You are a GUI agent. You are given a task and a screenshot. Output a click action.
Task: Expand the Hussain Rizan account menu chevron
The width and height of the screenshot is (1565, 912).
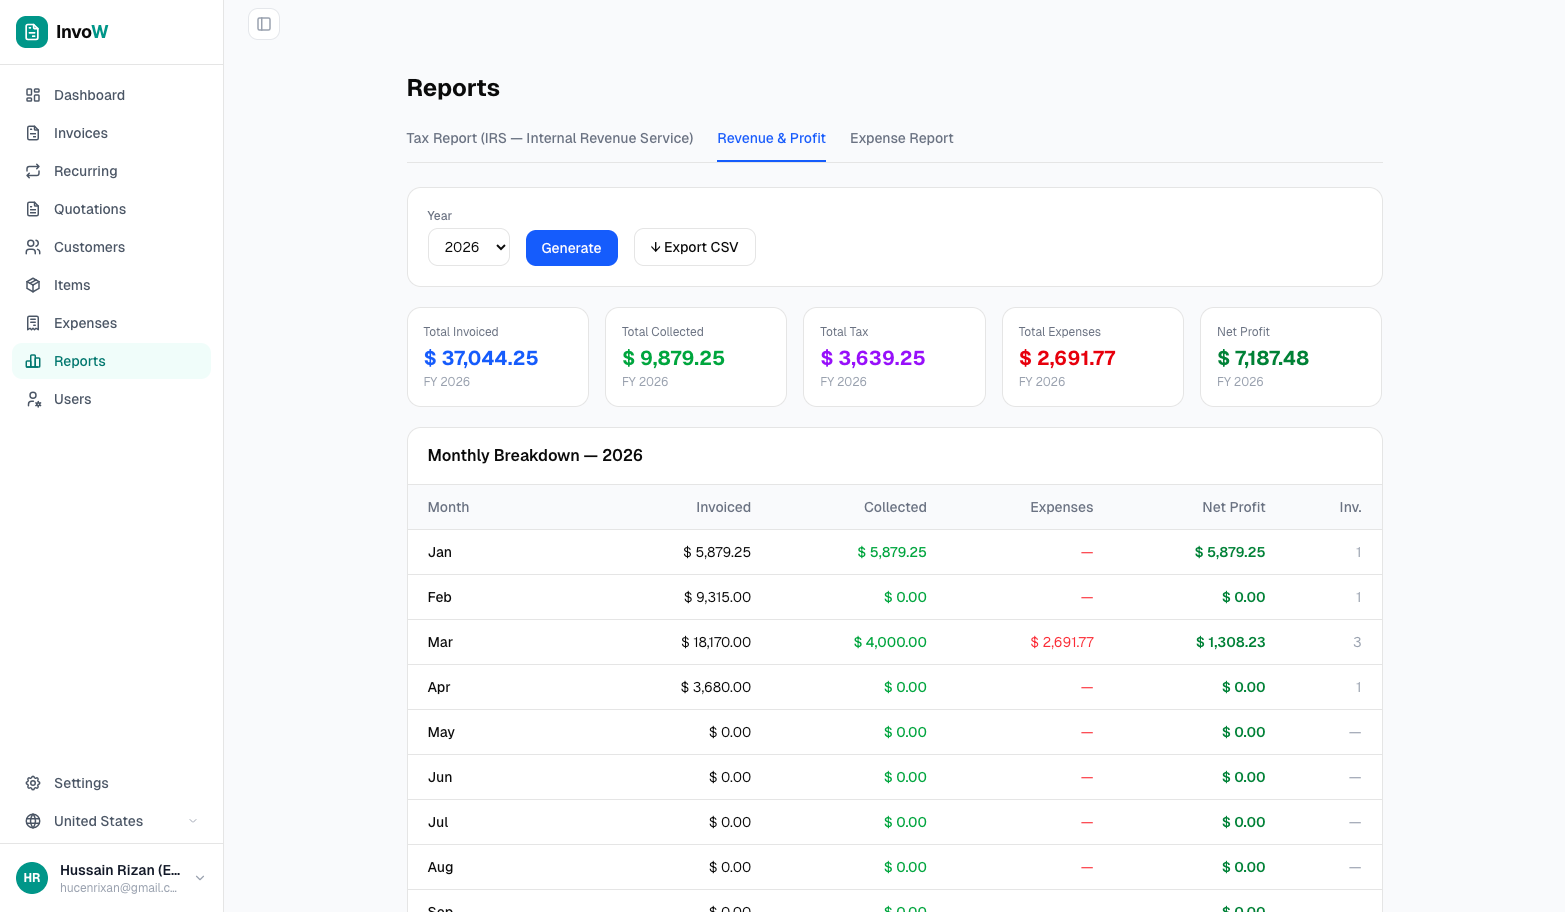coord(200,878)
